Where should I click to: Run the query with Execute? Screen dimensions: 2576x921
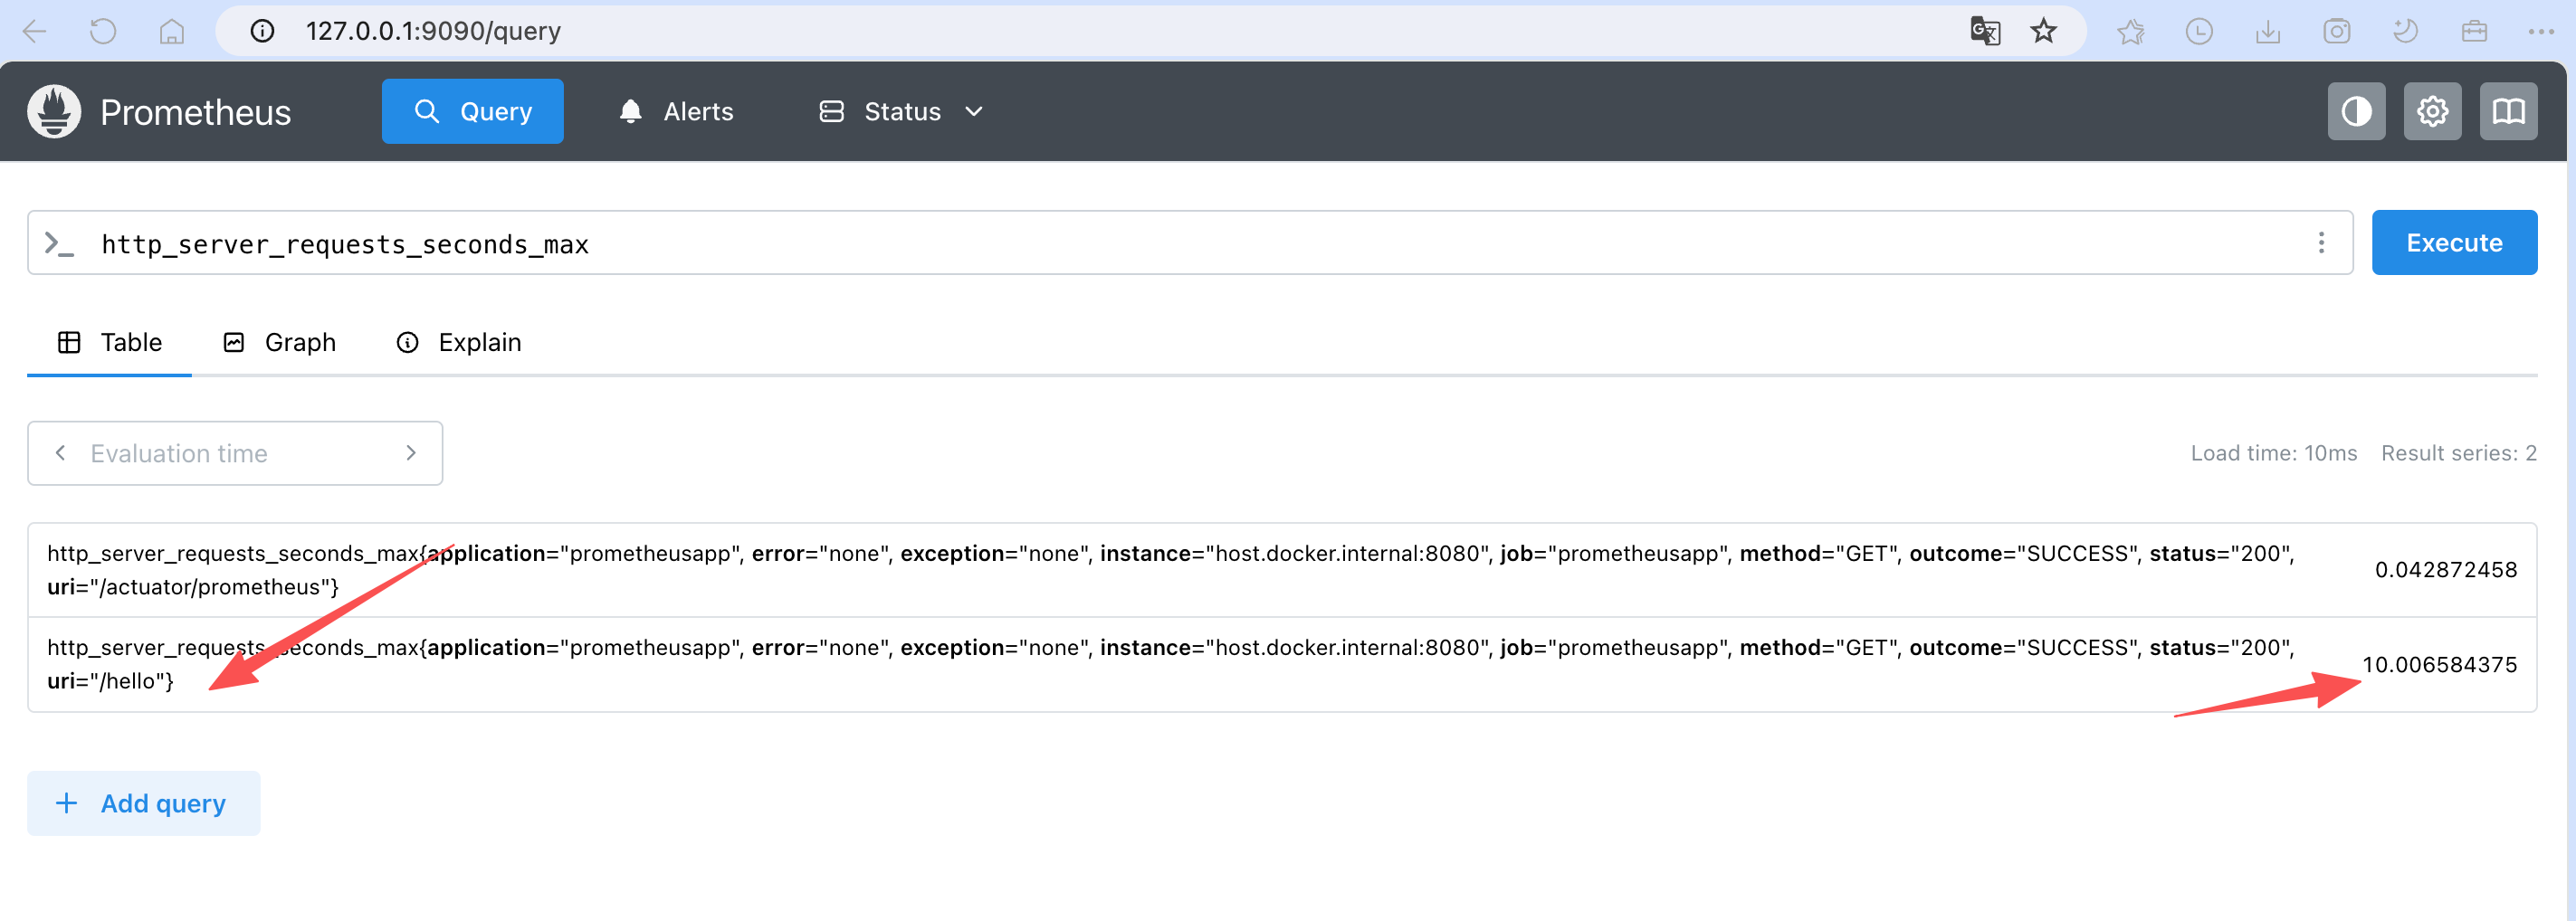2454,243
